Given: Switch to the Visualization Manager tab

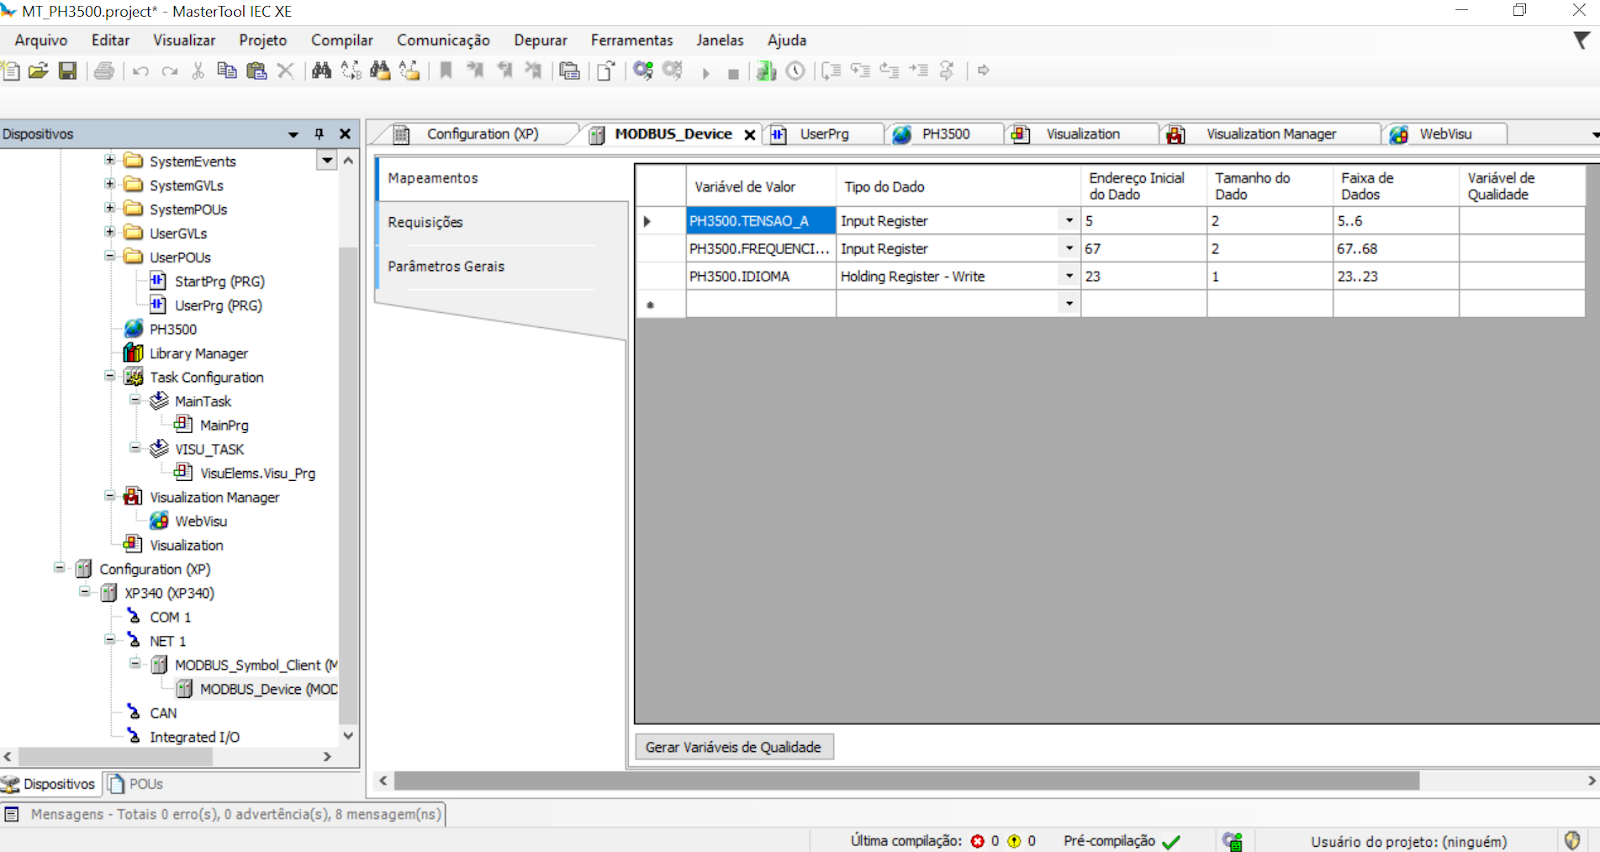Looking at the screenshot, I should tap(1270, 134).
